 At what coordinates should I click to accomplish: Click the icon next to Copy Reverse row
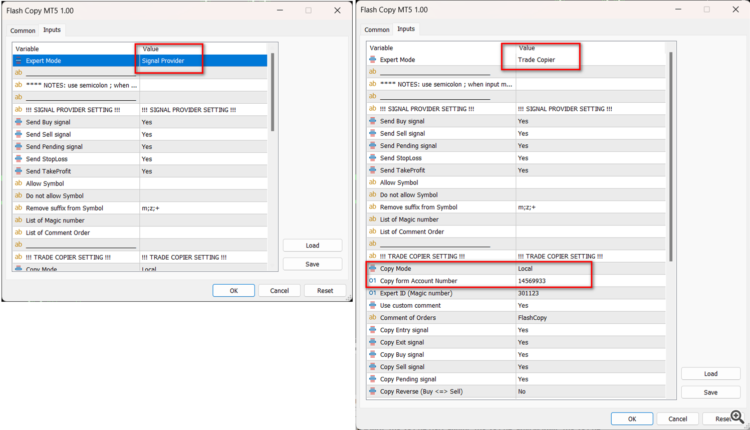pos(372,392)
